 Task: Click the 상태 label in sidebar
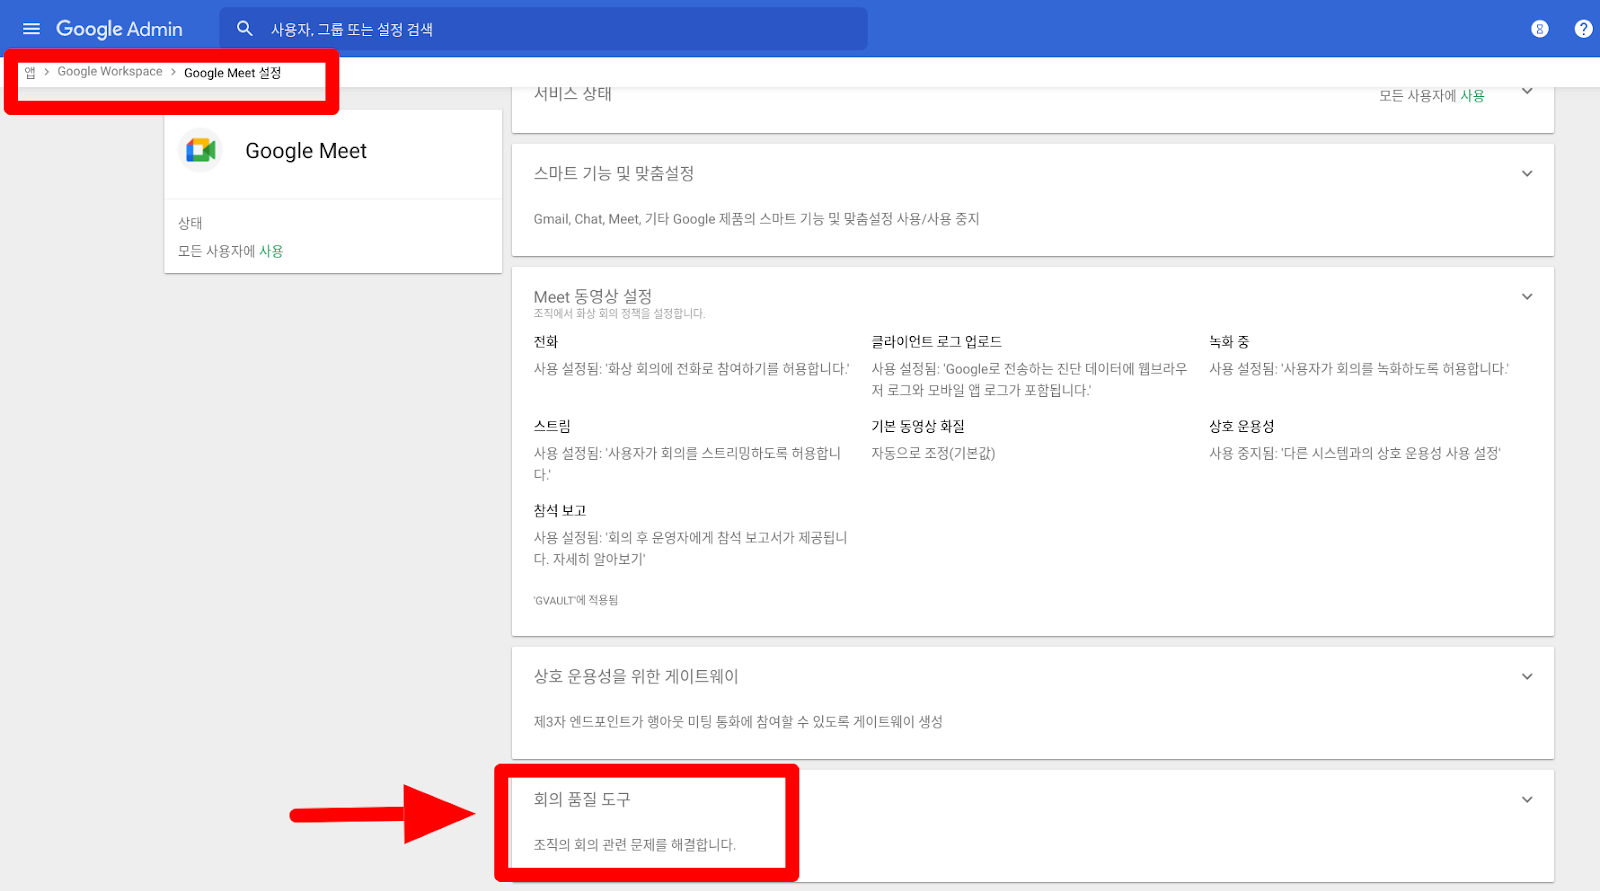tap(190, 223)
